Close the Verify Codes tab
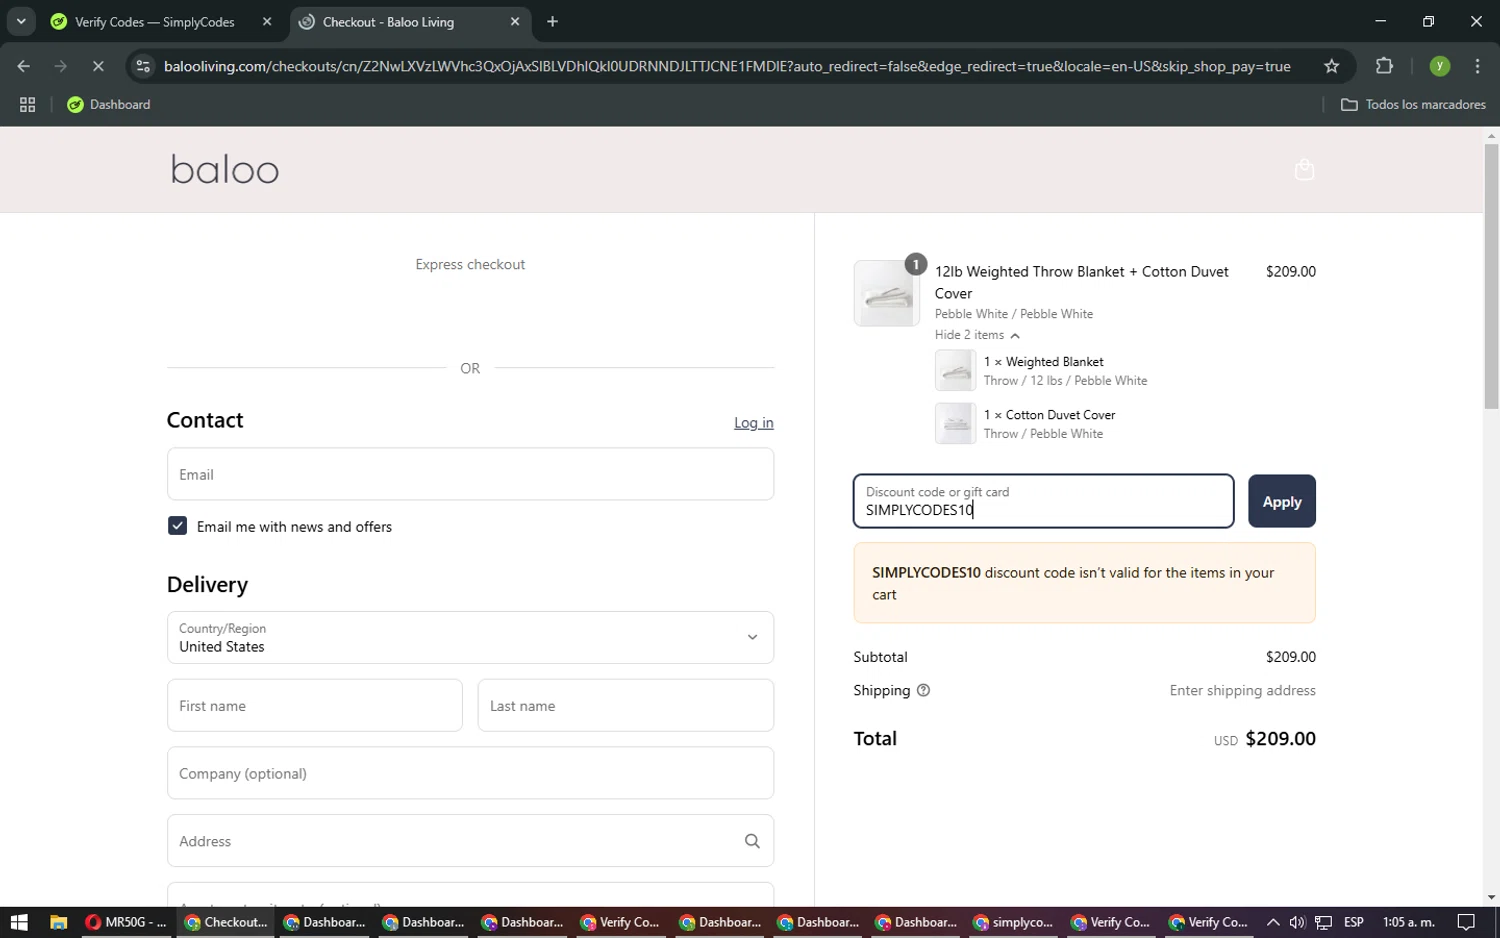Viewport: 1500px width, 938px height. [x=266, y=21]
